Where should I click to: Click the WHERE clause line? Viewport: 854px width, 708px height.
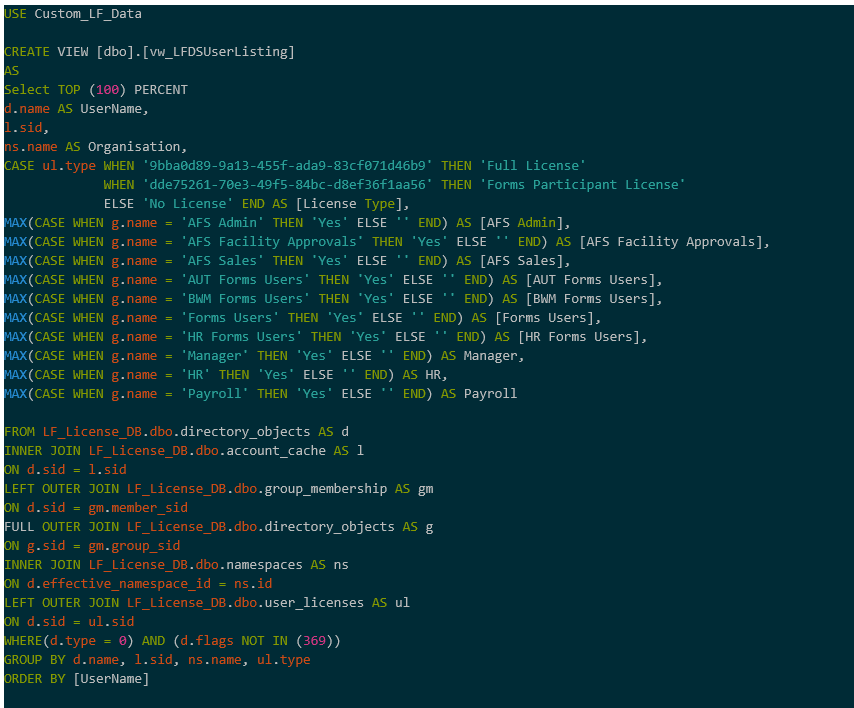172,641
